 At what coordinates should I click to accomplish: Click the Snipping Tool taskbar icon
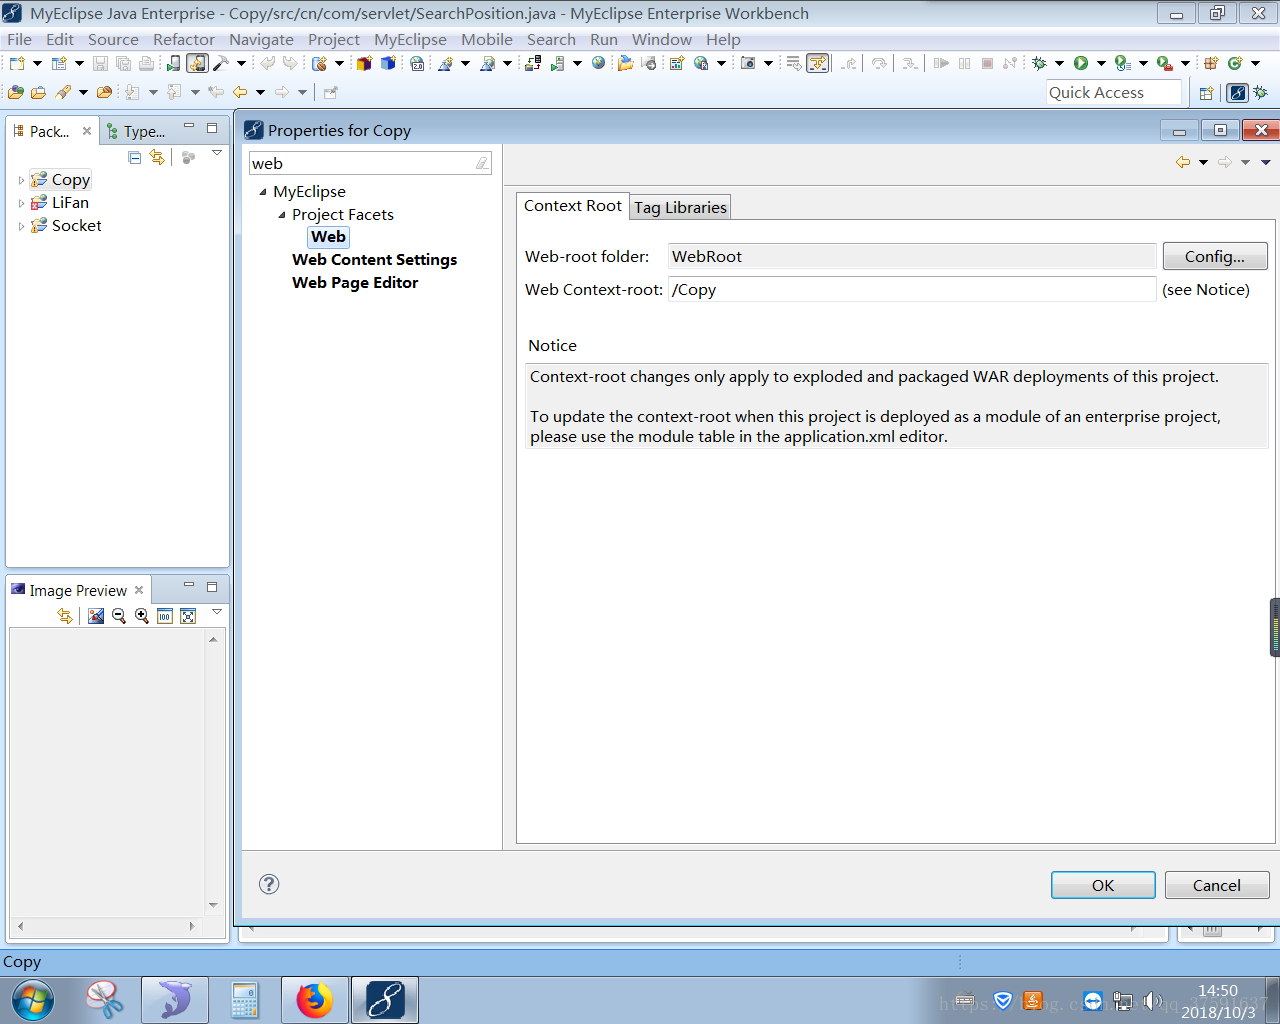105,1000
